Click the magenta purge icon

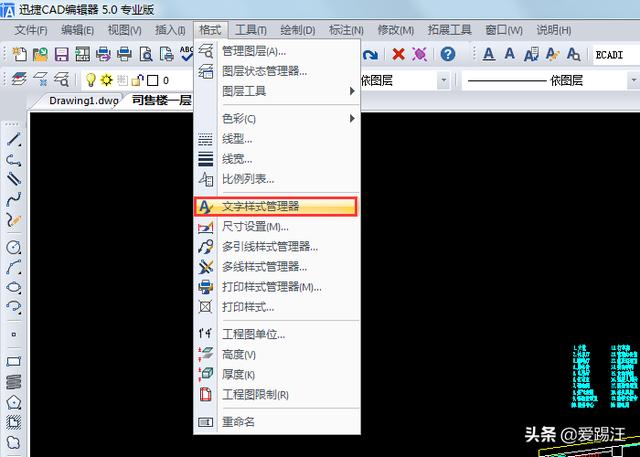pyautogui.click(x=420, y=54)
